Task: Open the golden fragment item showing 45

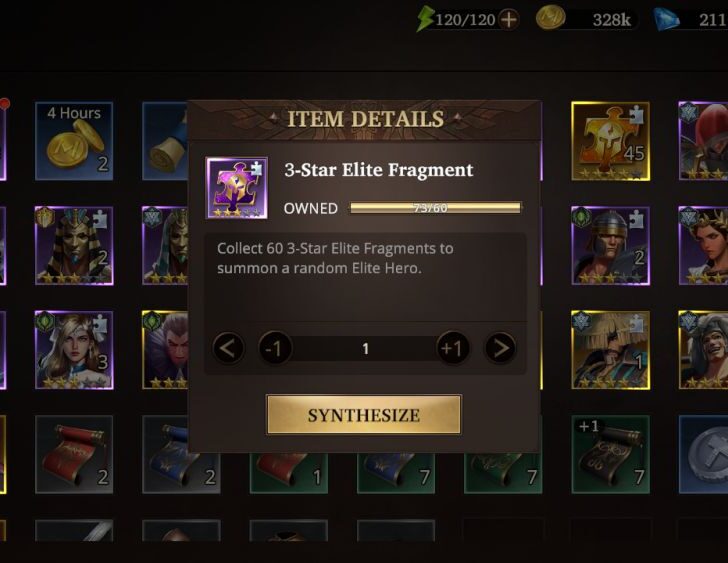Action: 611,141
